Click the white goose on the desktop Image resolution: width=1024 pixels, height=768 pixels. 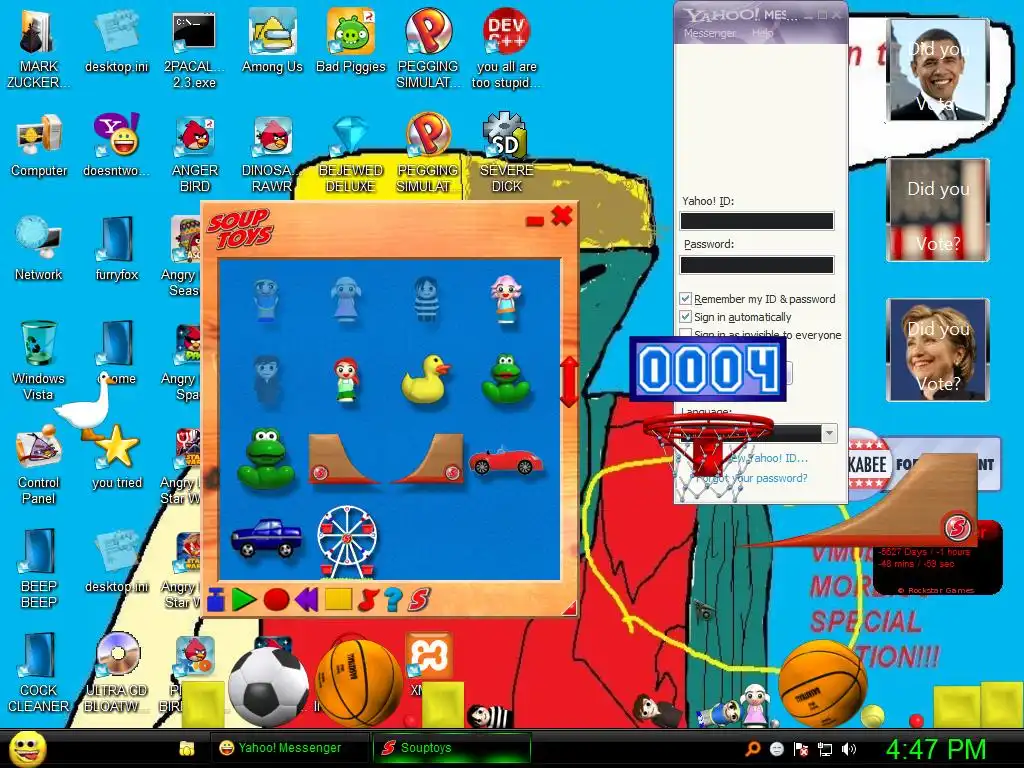click(x=84, y=405)
